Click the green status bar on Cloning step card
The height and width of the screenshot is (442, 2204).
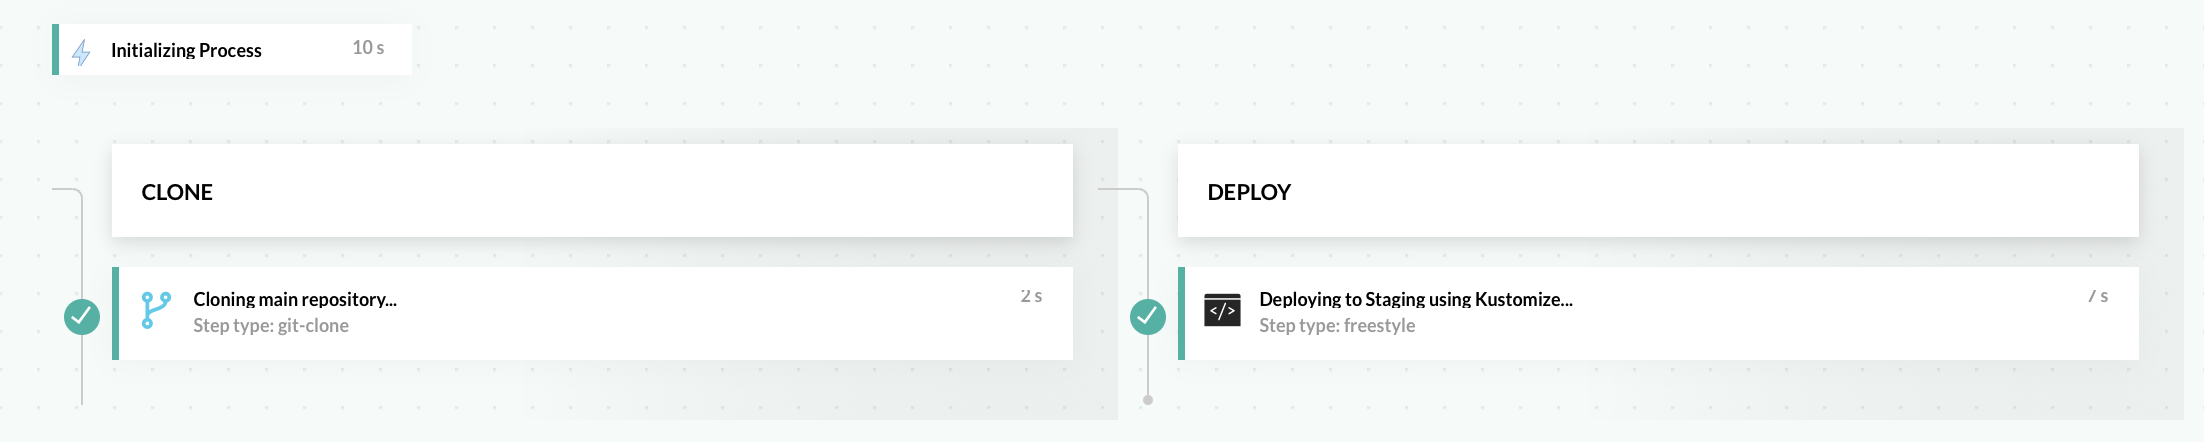tap(116, 313)
